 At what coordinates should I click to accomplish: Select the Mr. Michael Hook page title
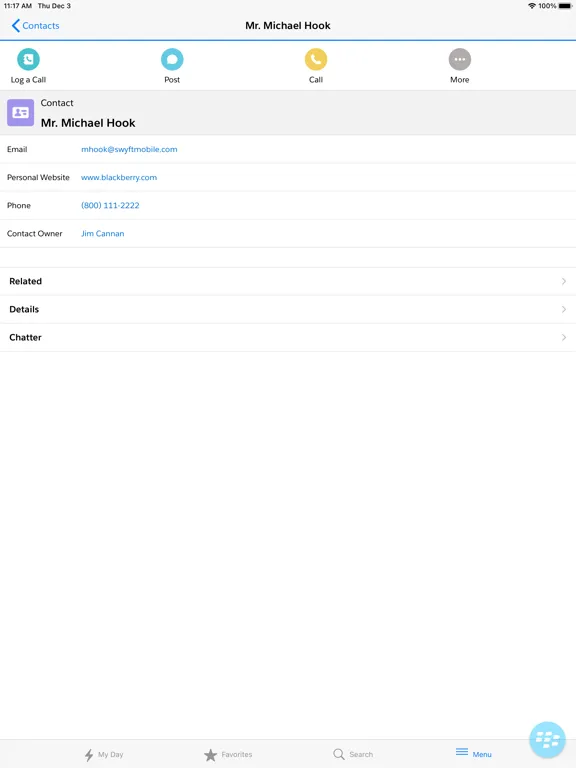click(x=288, y=25)
